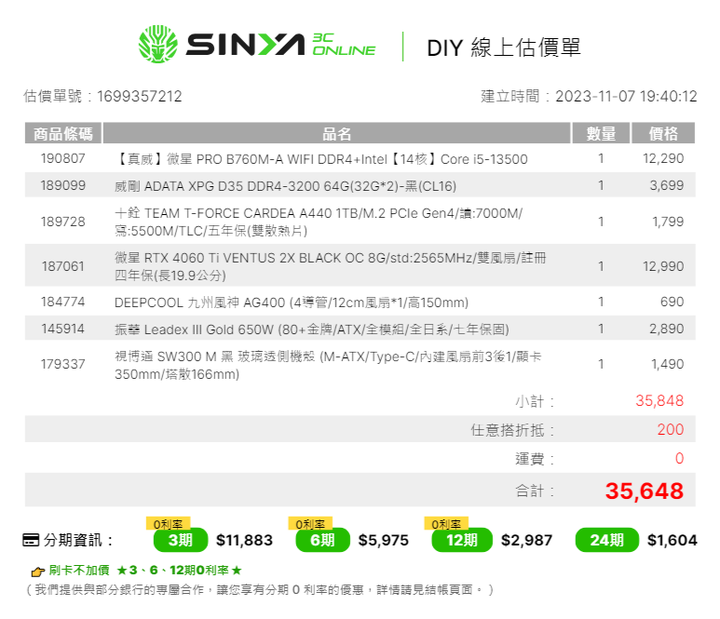Viewport: 720px width, 619px height.
Task: Click the 視博通 SW300 M case product name
Action: pyautogui.click(x=328, y=365)
